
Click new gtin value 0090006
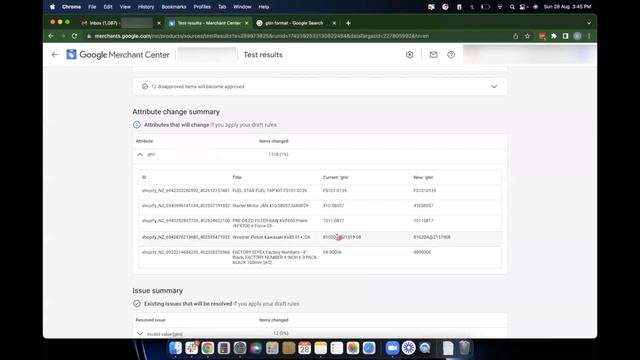click(422, 252)
